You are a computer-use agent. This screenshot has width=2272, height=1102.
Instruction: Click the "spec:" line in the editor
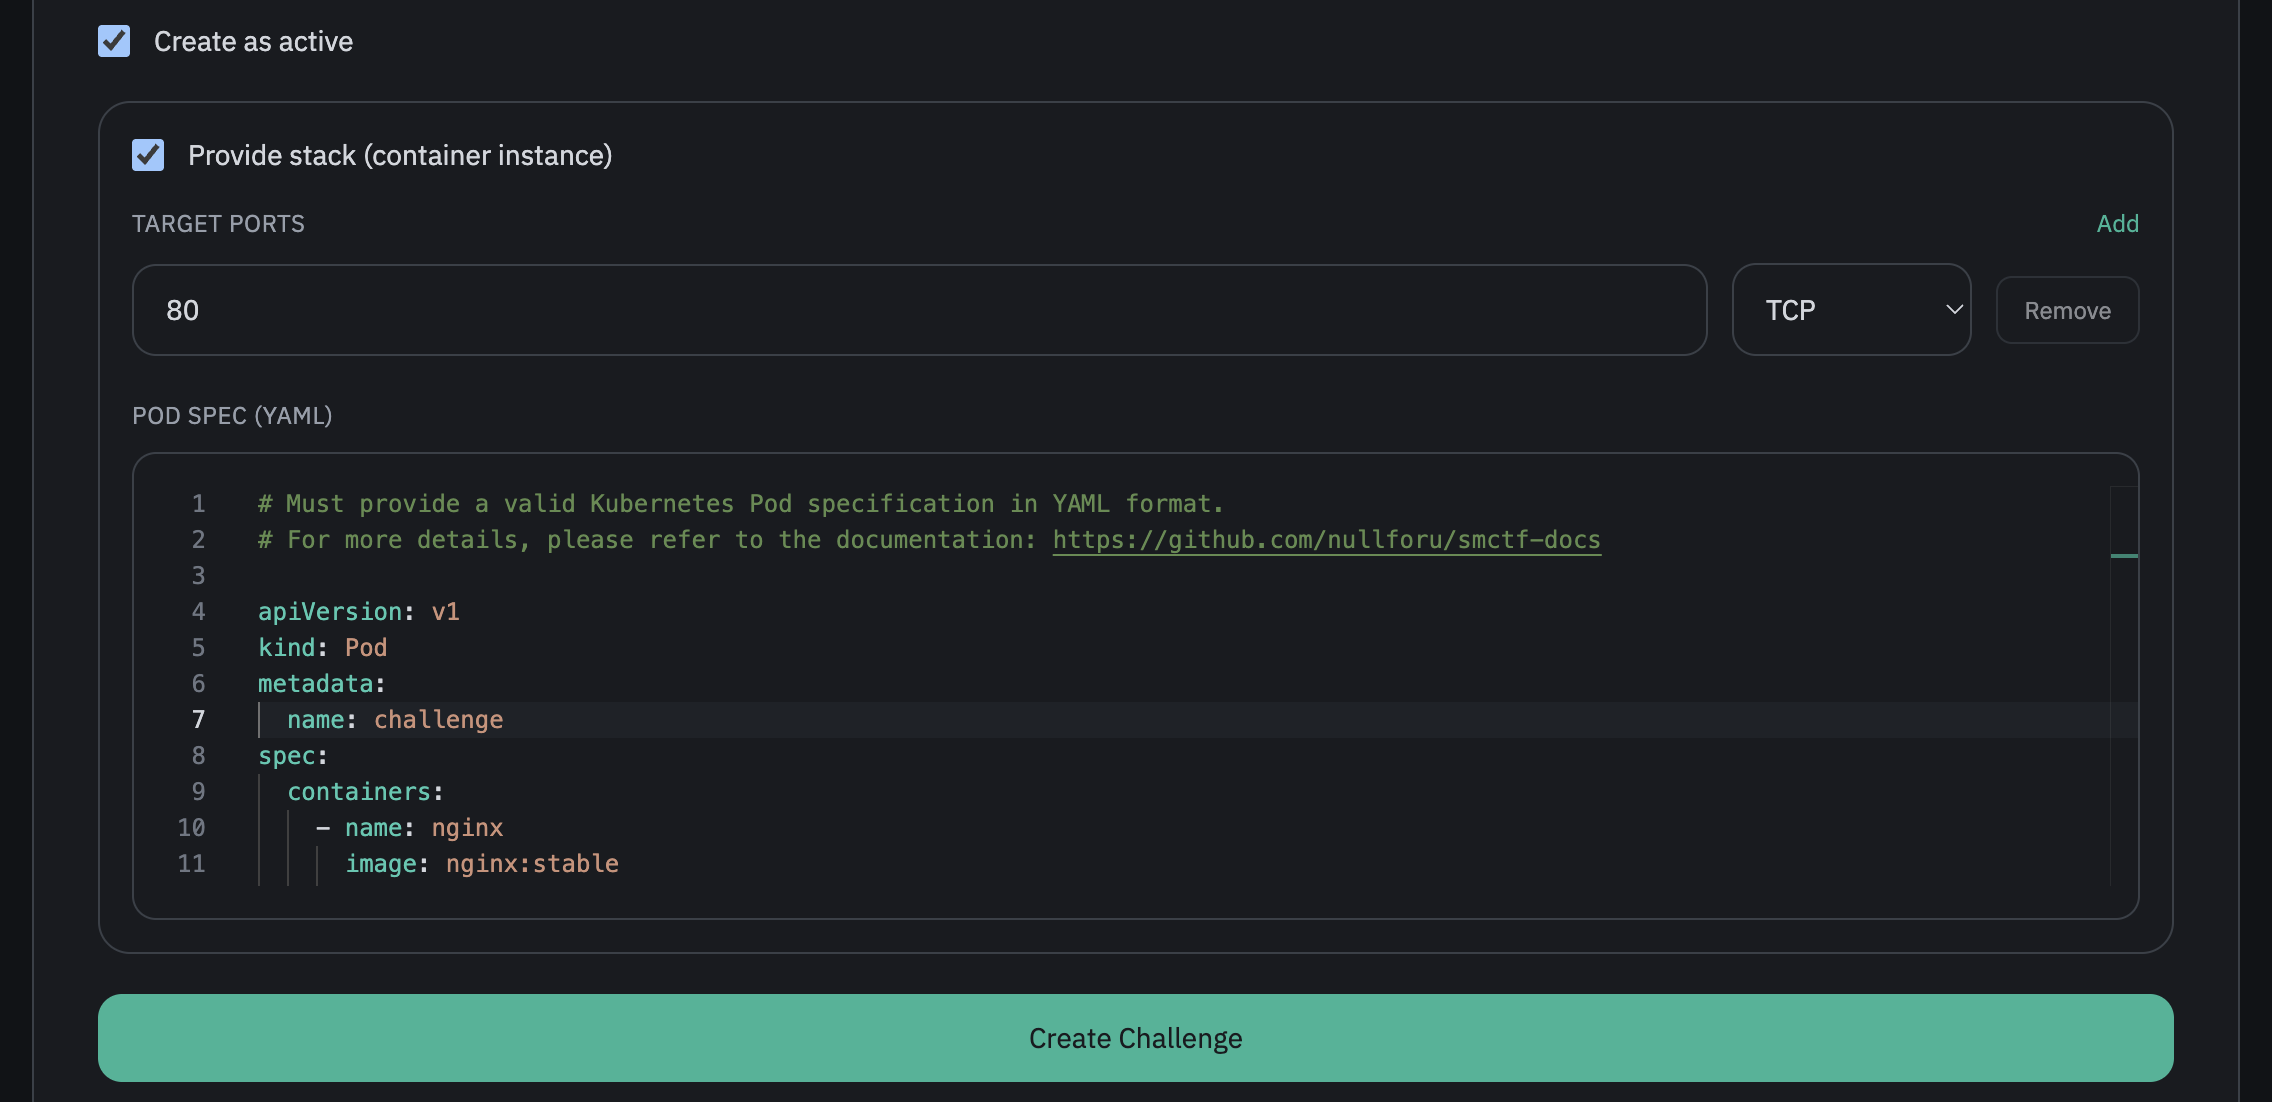click(x=292, y=755)
